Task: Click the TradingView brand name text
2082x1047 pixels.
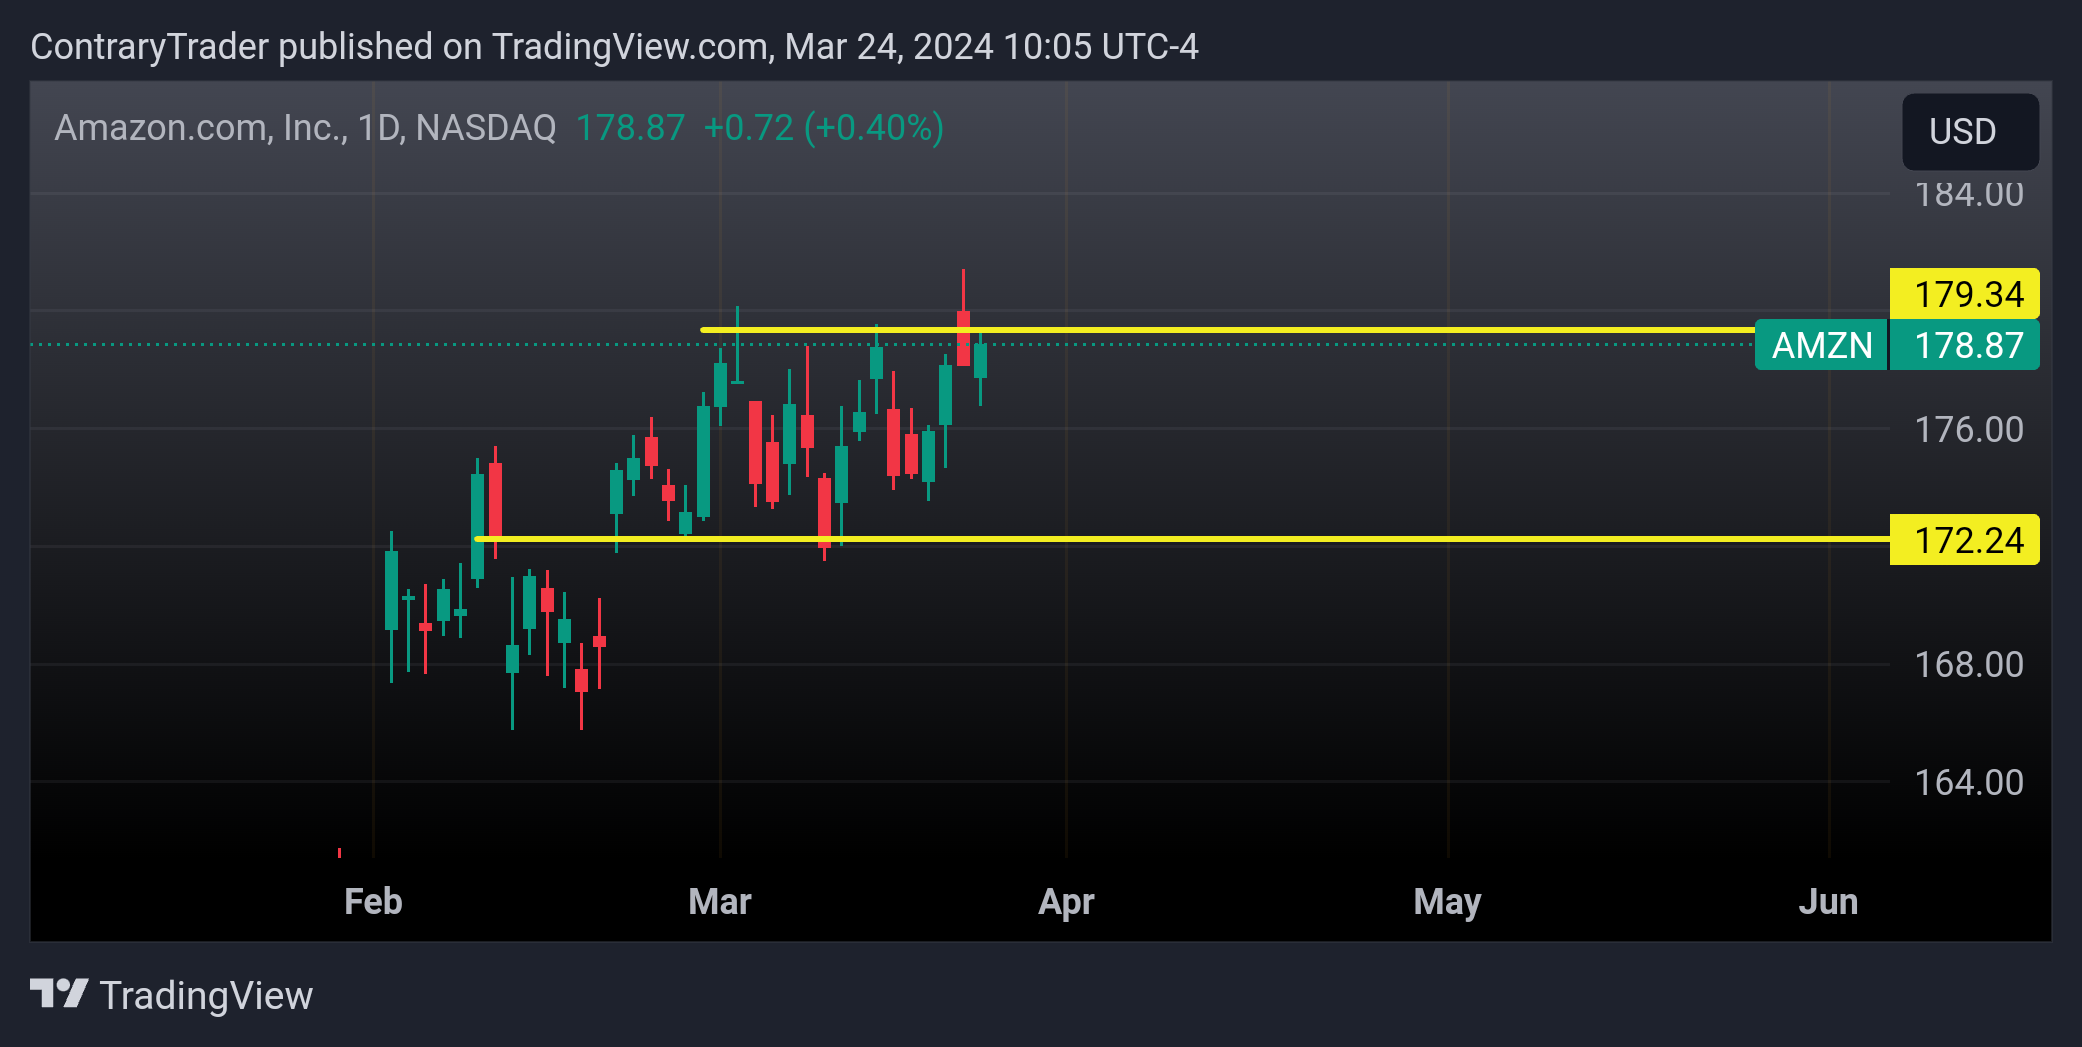Action: (206, 996)
